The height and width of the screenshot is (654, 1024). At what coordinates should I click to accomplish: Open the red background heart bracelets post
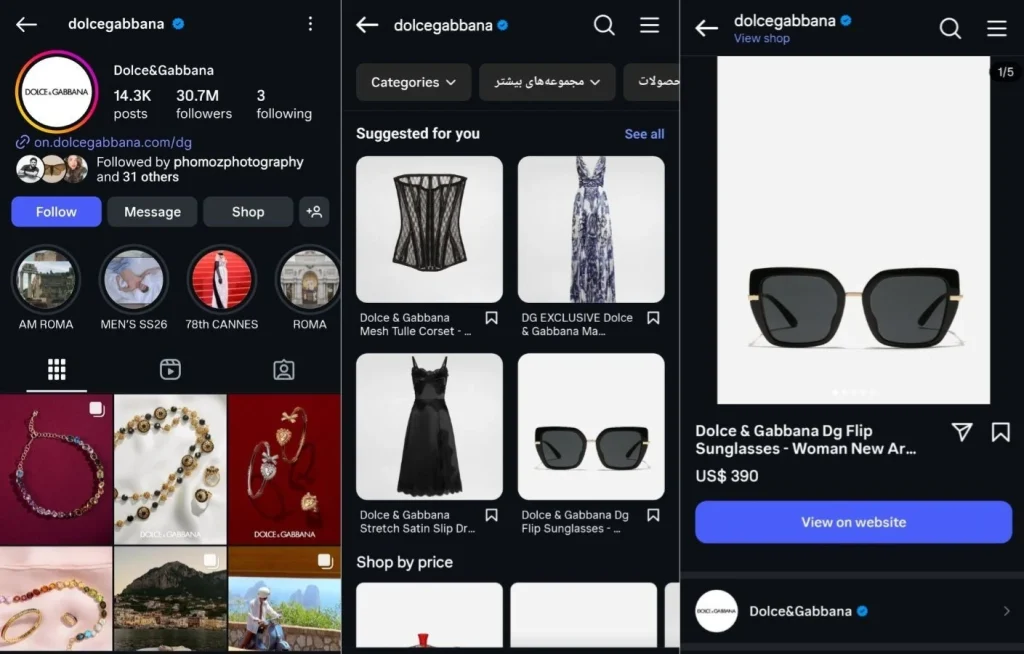(x=285, y=469)
